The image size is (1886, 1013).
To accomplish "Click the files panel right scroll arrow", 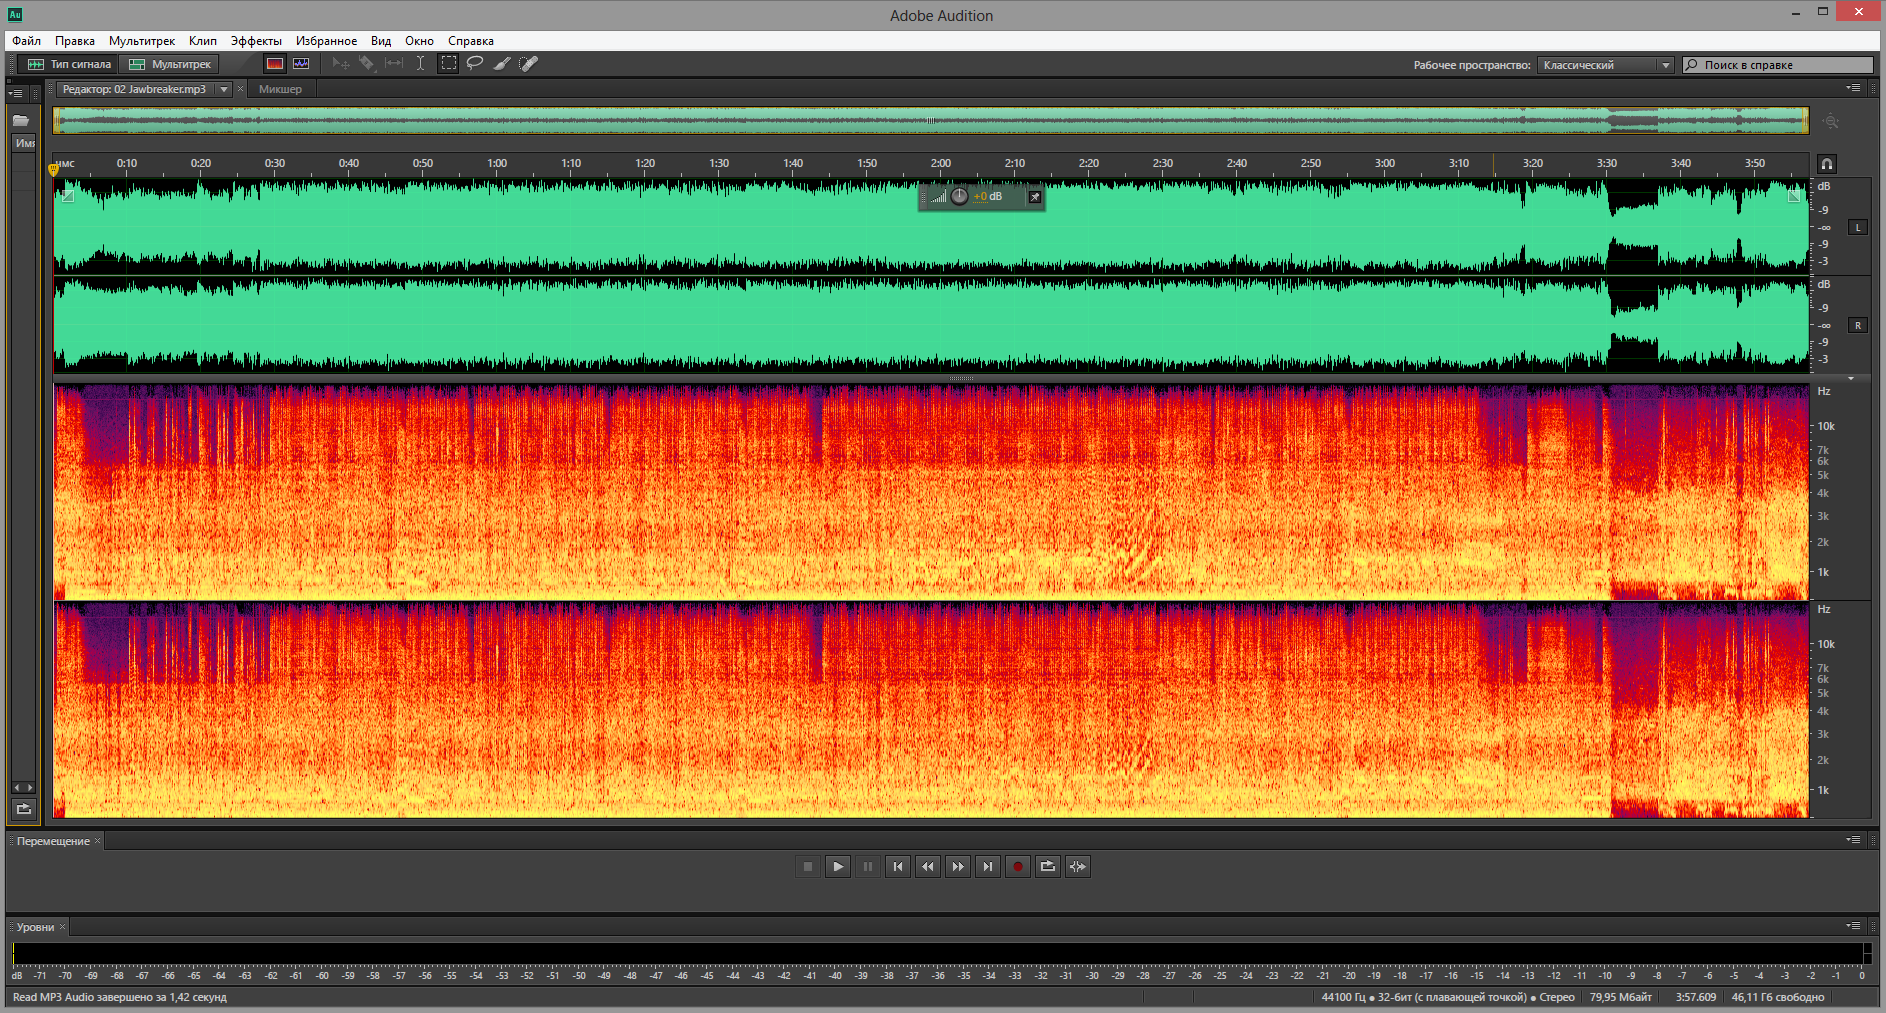I will pyautogui.click(x=31, y=788).
